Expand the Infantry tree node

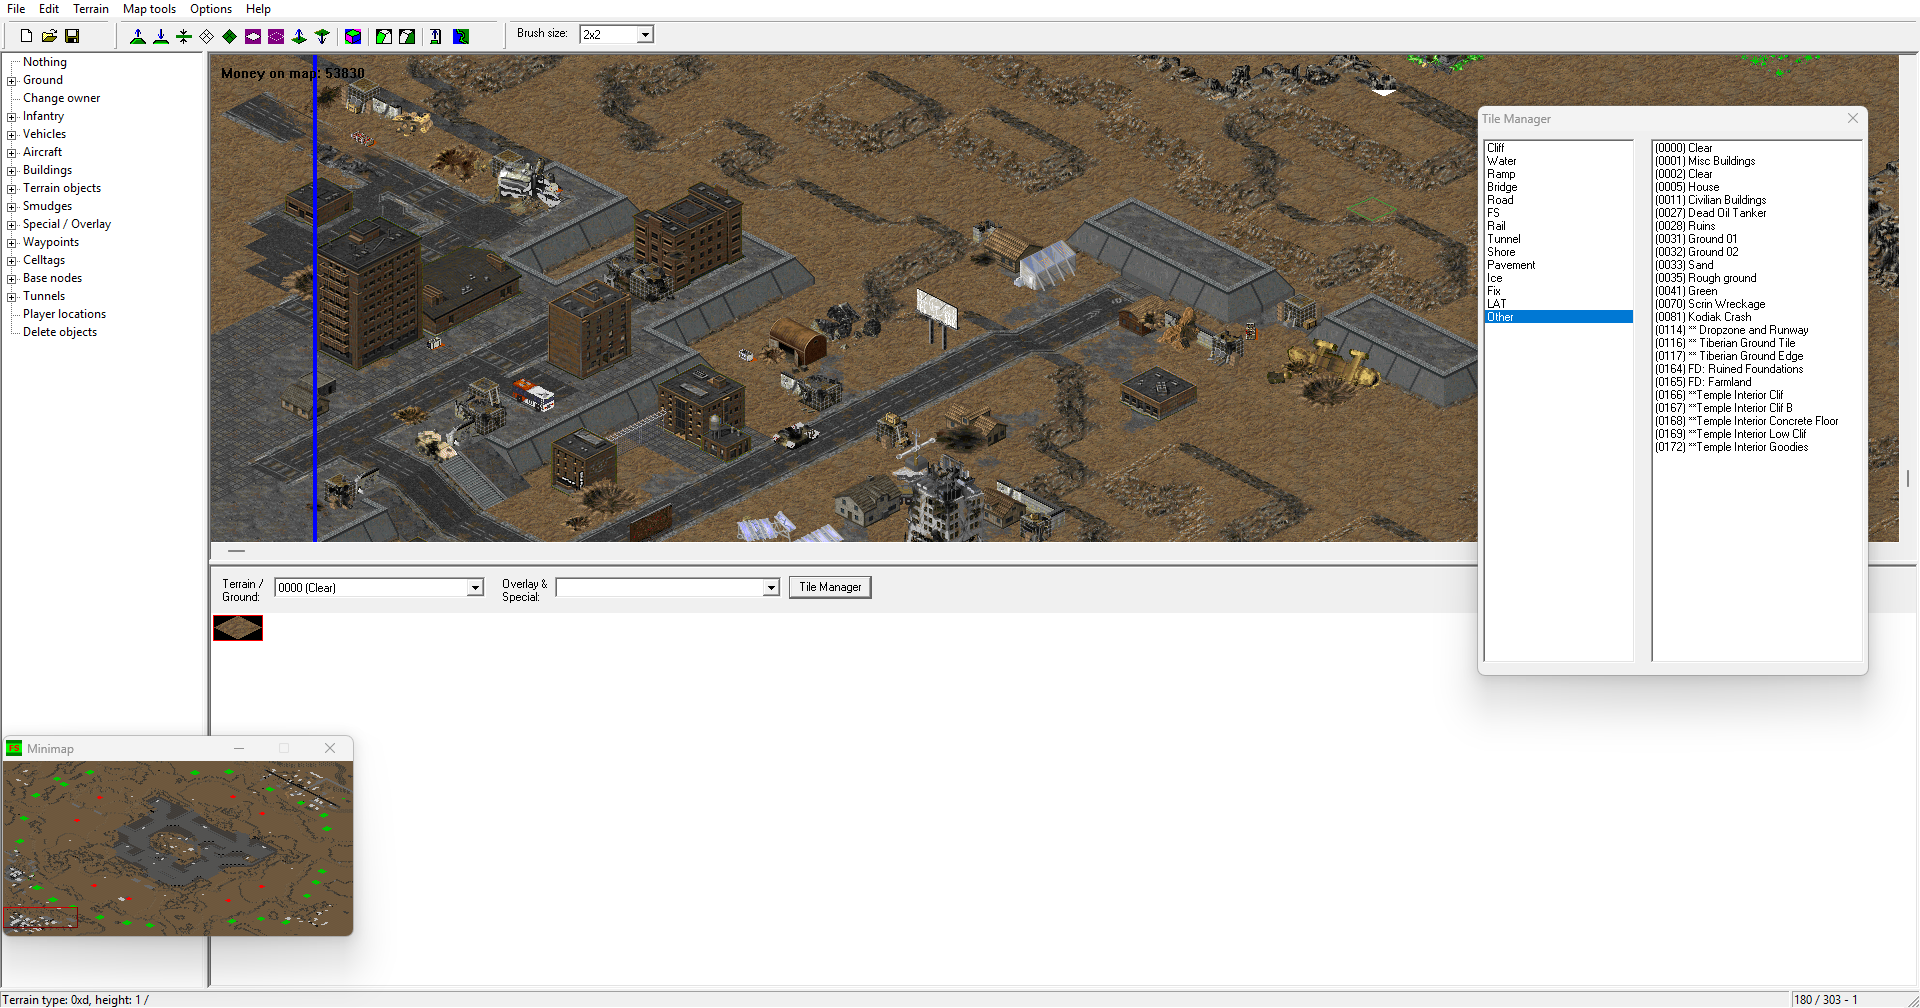click(12, 117)
